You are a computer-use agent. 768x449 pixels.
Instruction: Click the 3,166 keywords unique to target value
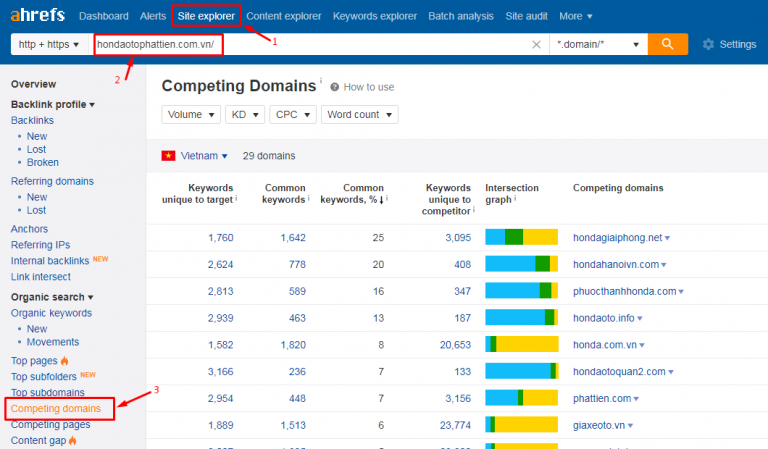point(220,372)
